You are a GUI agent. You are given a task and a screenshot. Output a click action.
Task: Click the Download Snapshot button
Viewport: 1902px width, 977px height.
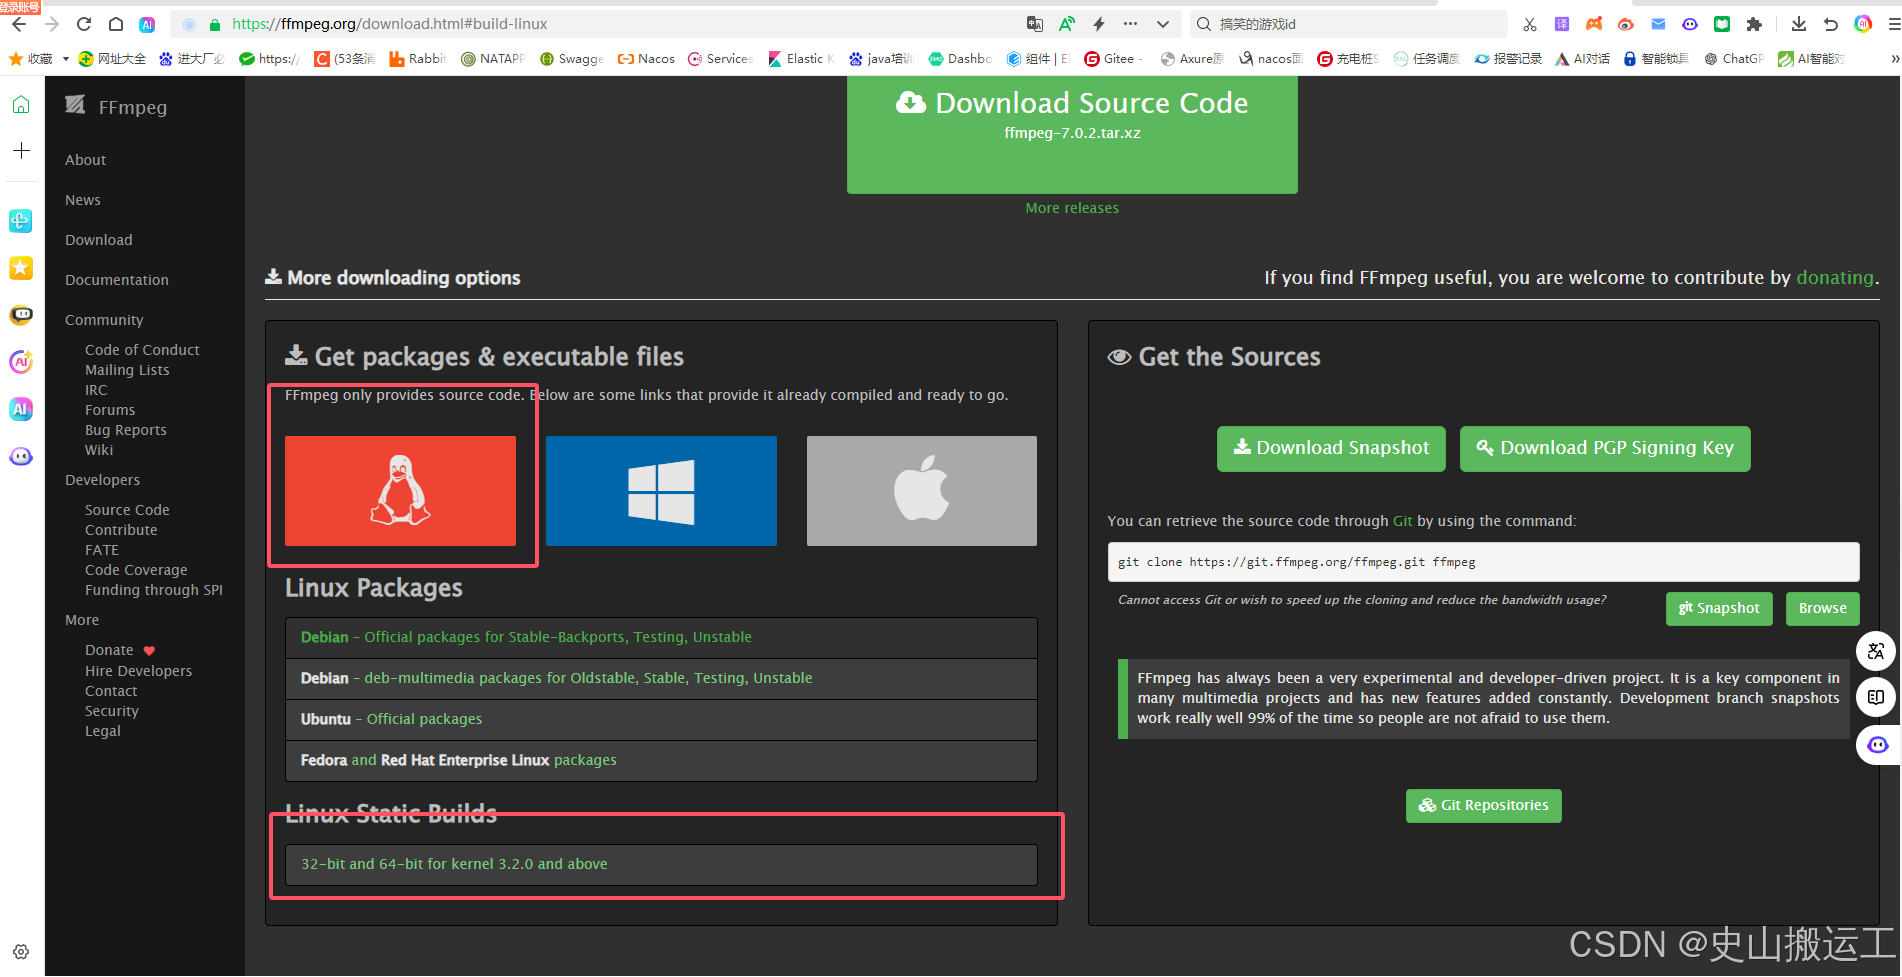pos(1331,448)
